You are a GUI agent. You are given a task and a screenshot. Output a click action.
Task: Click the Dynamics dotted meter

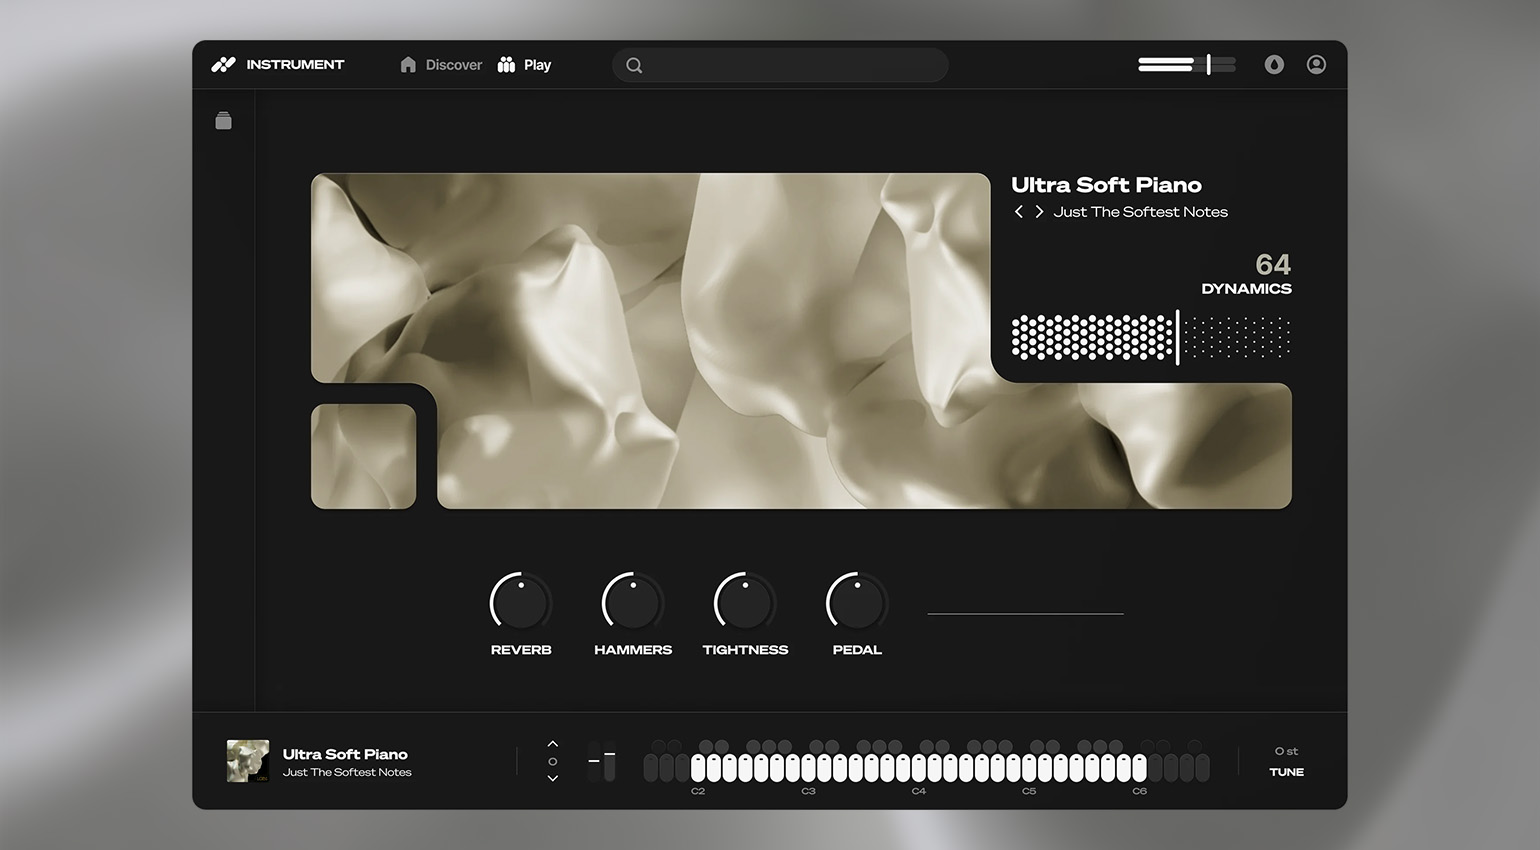click(1150, 337)
